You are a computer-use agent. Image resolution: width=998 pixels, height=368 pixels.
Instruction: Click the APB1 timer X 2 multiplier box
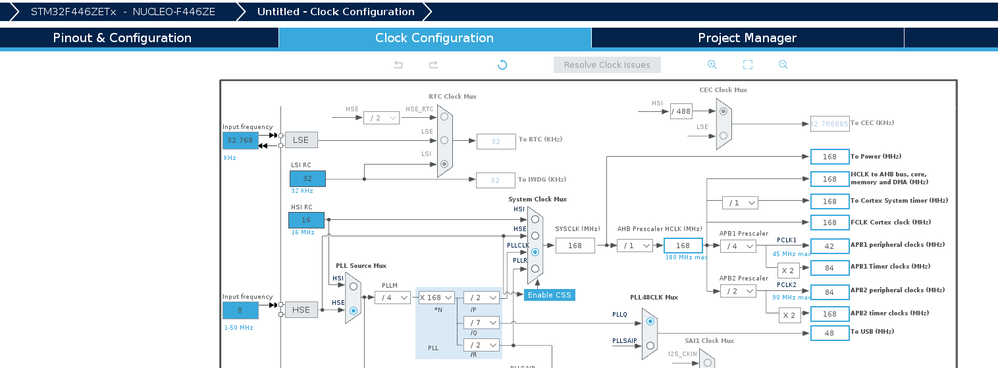click(x=788, y=270)
